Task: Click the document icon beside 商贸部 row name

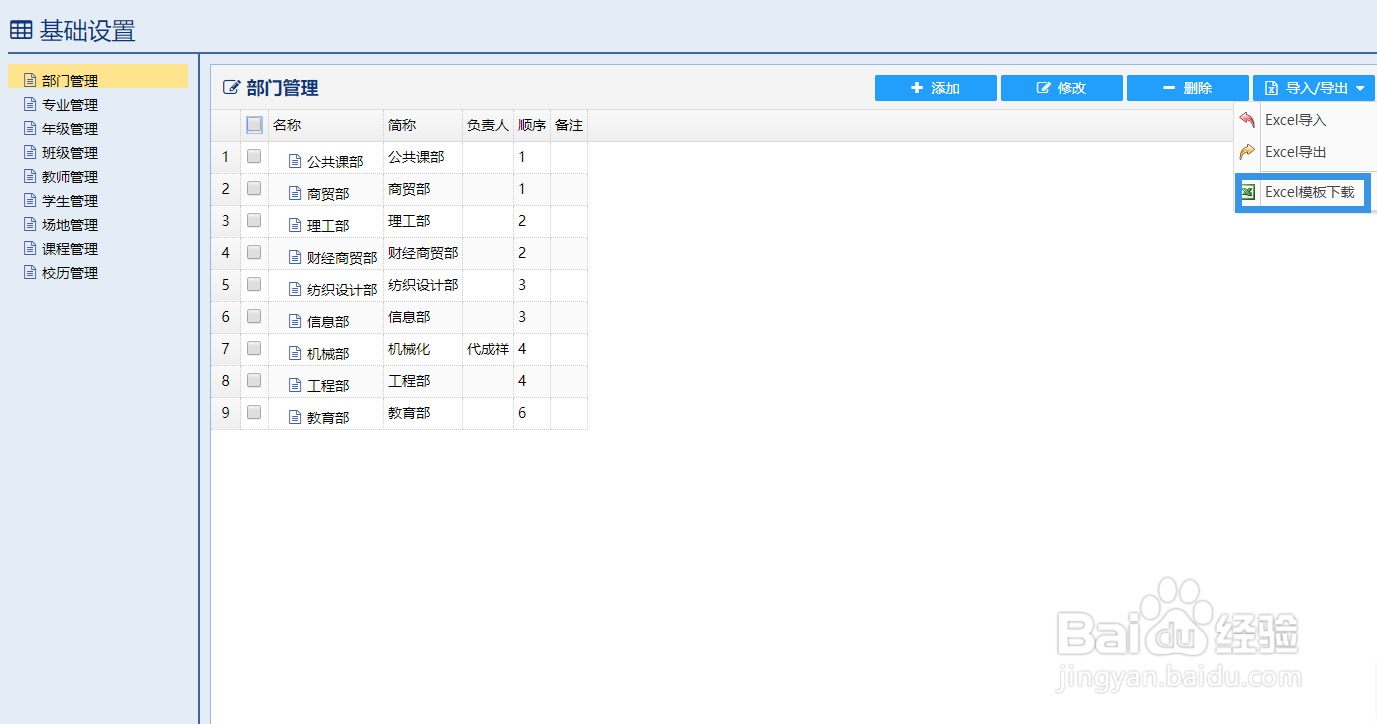Action: [295, 193]
